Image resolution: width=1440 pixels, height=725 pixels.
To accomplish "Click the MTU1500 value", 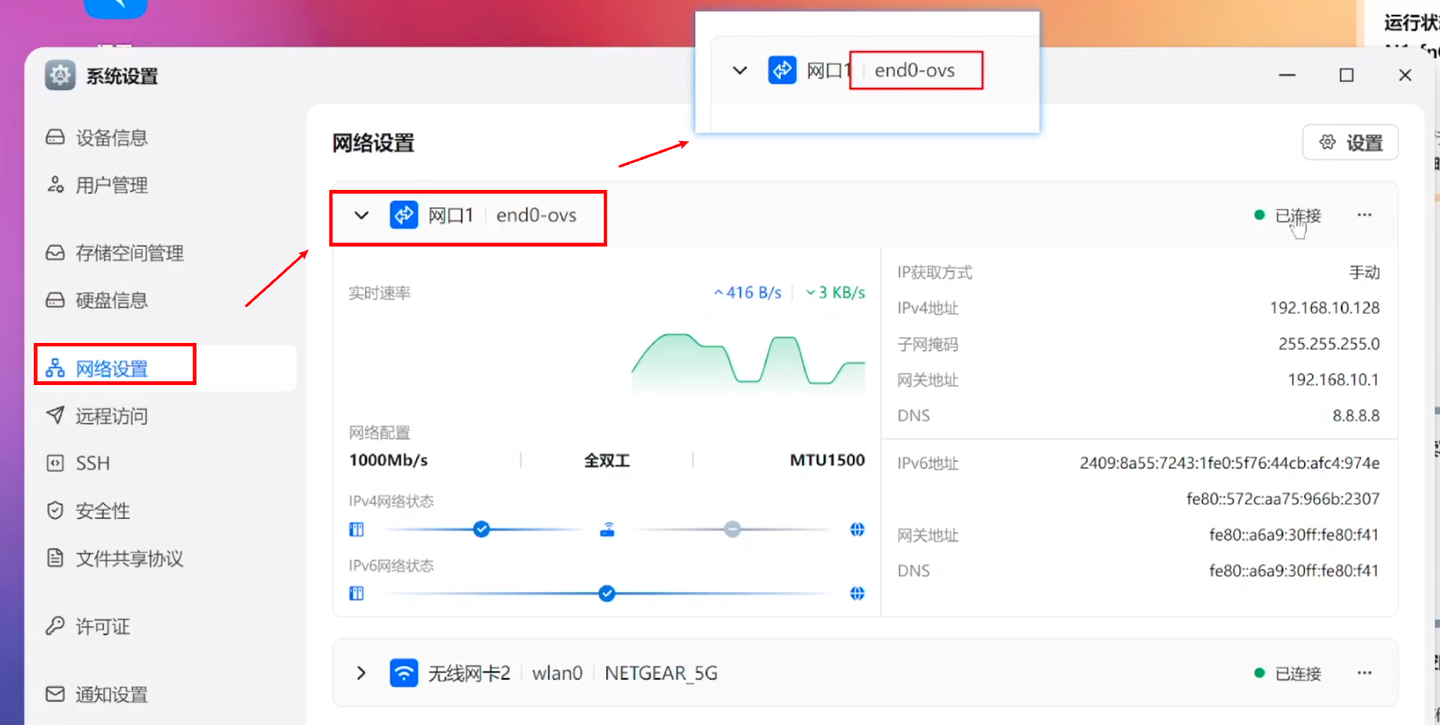I will tap(827, 461).
